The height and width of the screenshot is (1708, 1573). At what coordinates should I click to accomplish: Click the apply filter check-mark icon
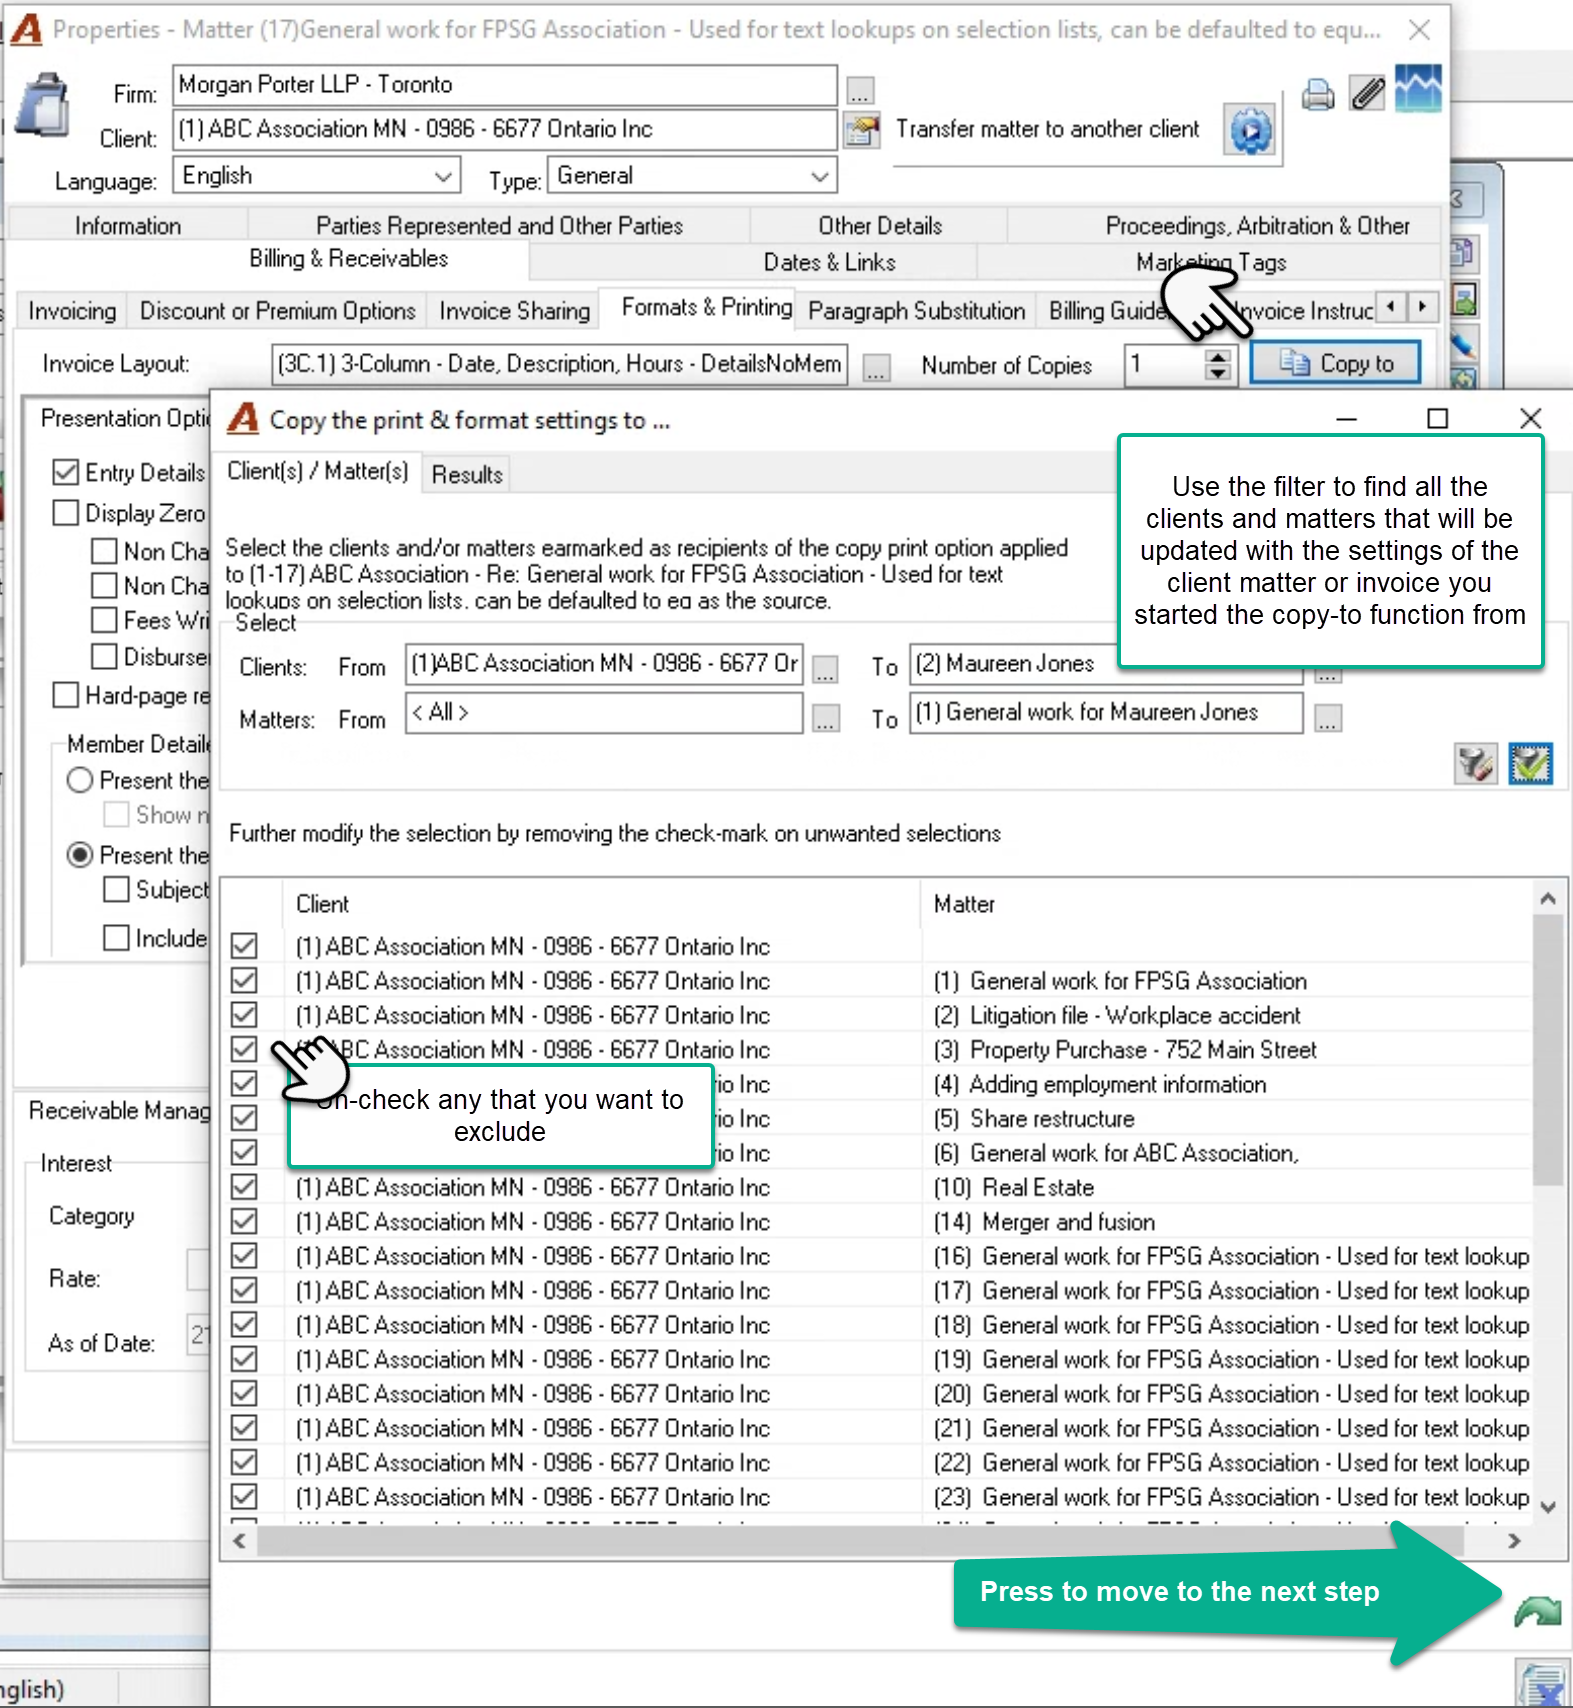[x=1531, y=764]
